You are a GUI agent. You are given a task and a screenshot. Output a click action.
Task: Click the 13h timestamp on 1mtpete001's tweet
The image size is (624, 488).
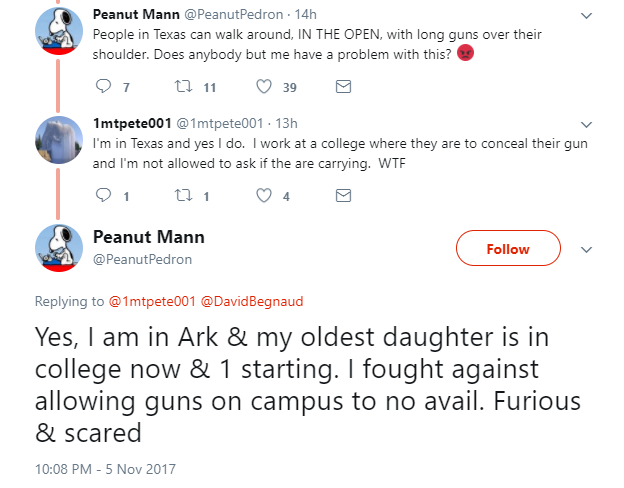pyautogui.click(x=284, y=124)
